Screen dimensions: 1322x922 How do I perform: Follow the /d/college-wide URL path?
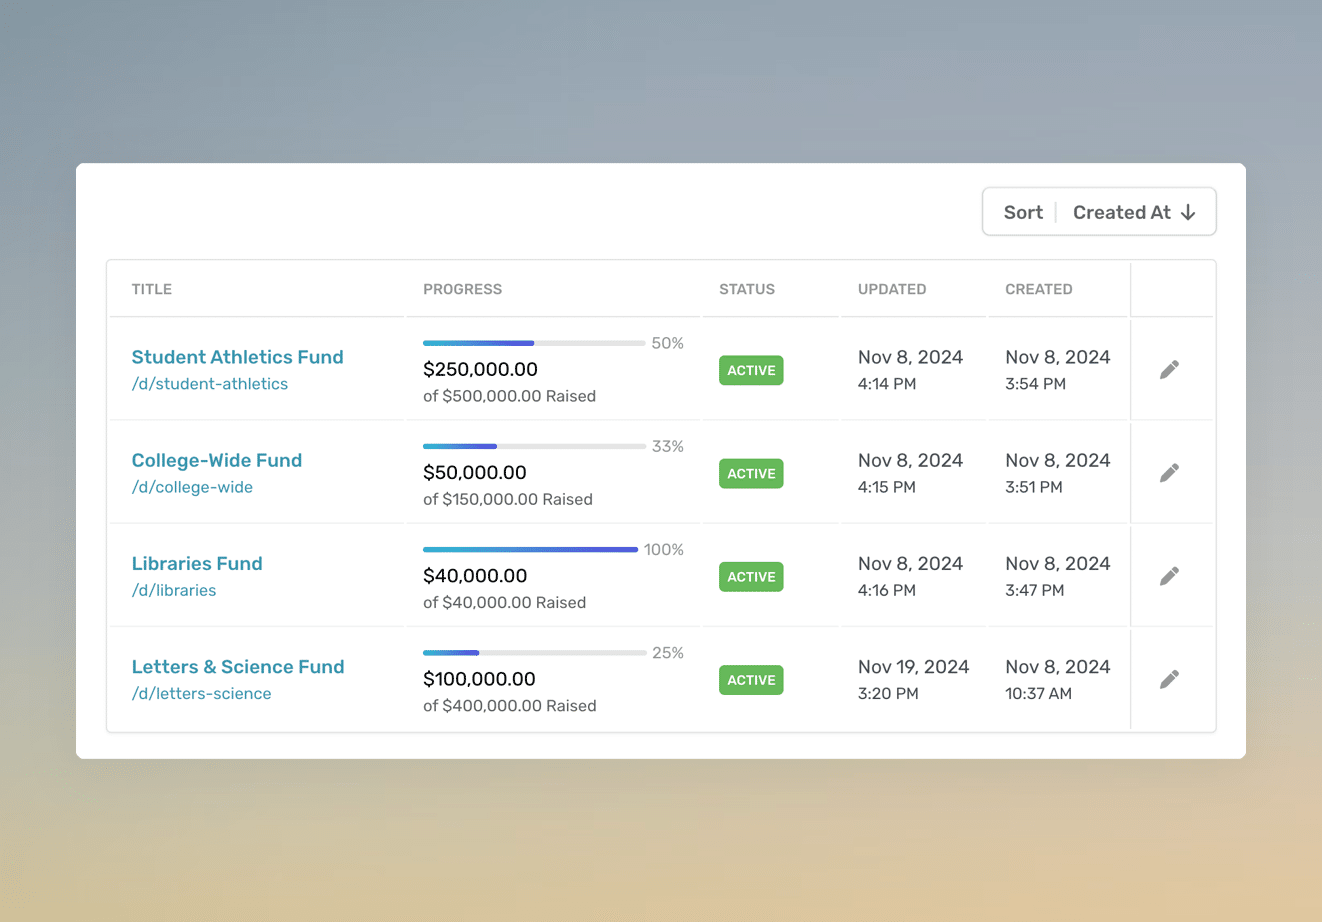click(x=192, y=487)
